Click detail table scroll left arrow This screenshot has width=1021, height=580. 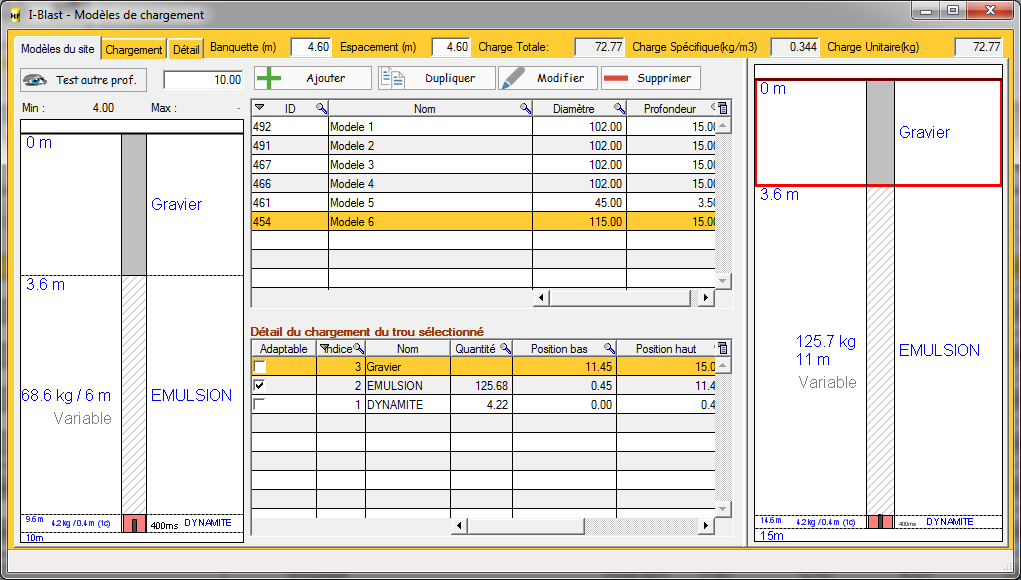459,525
